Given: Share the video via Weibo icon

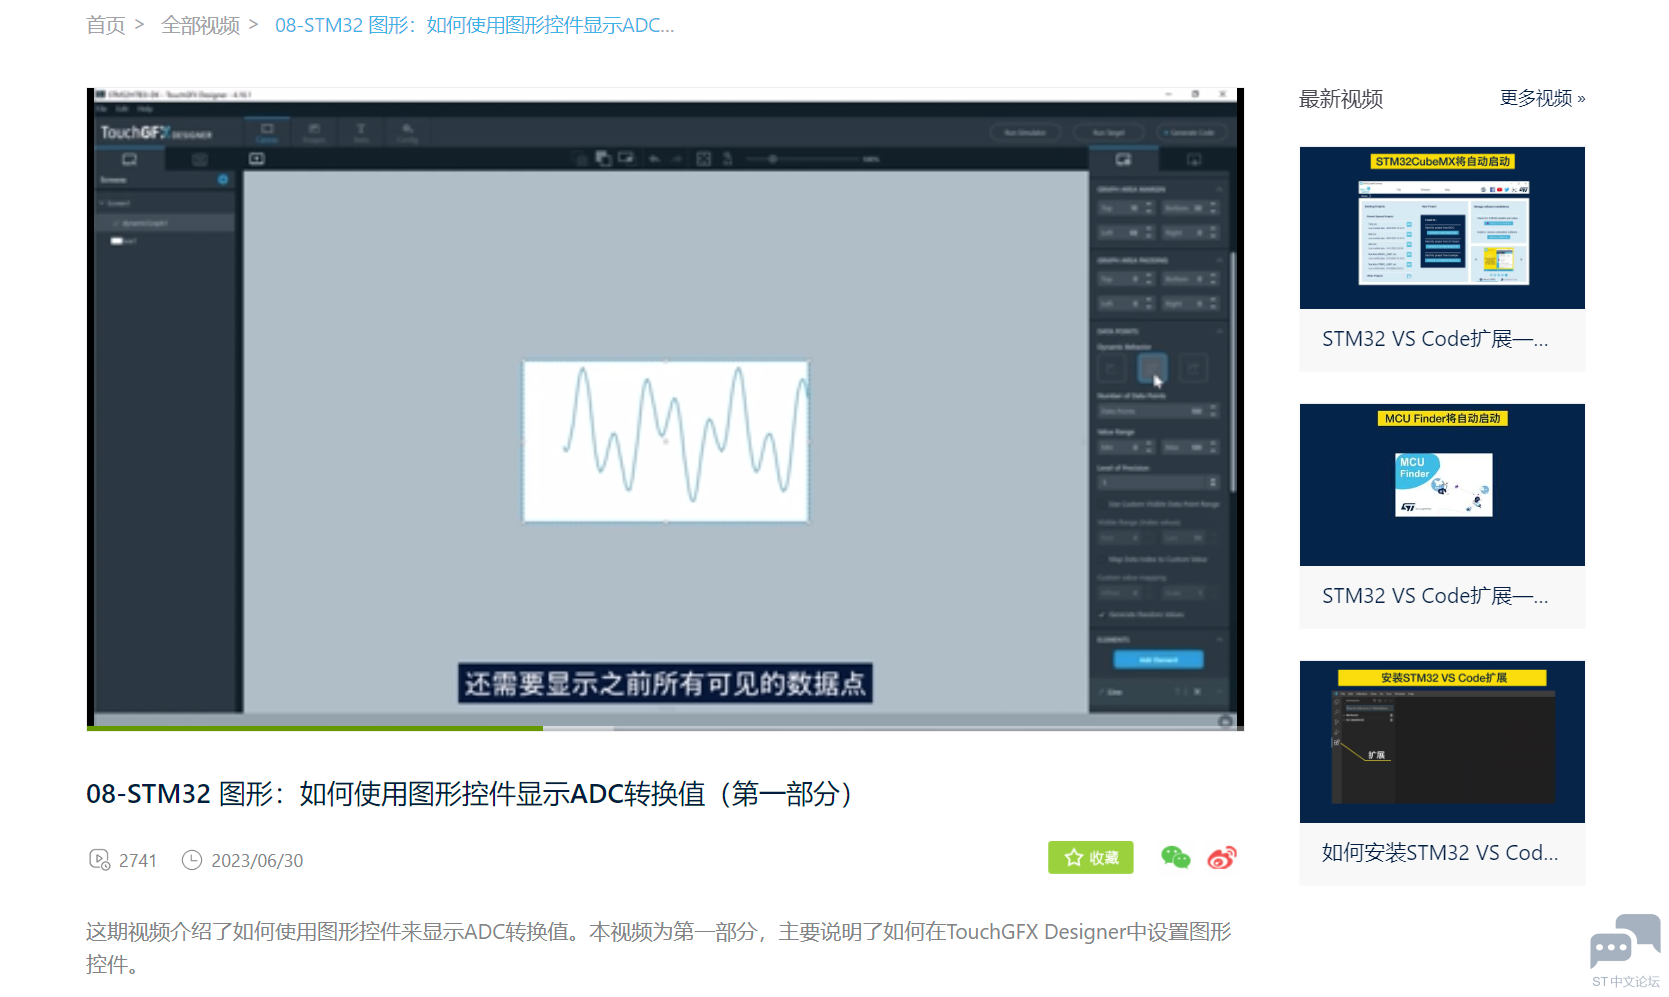Looking at the screenshot, I should click(x=1222, y=857).
